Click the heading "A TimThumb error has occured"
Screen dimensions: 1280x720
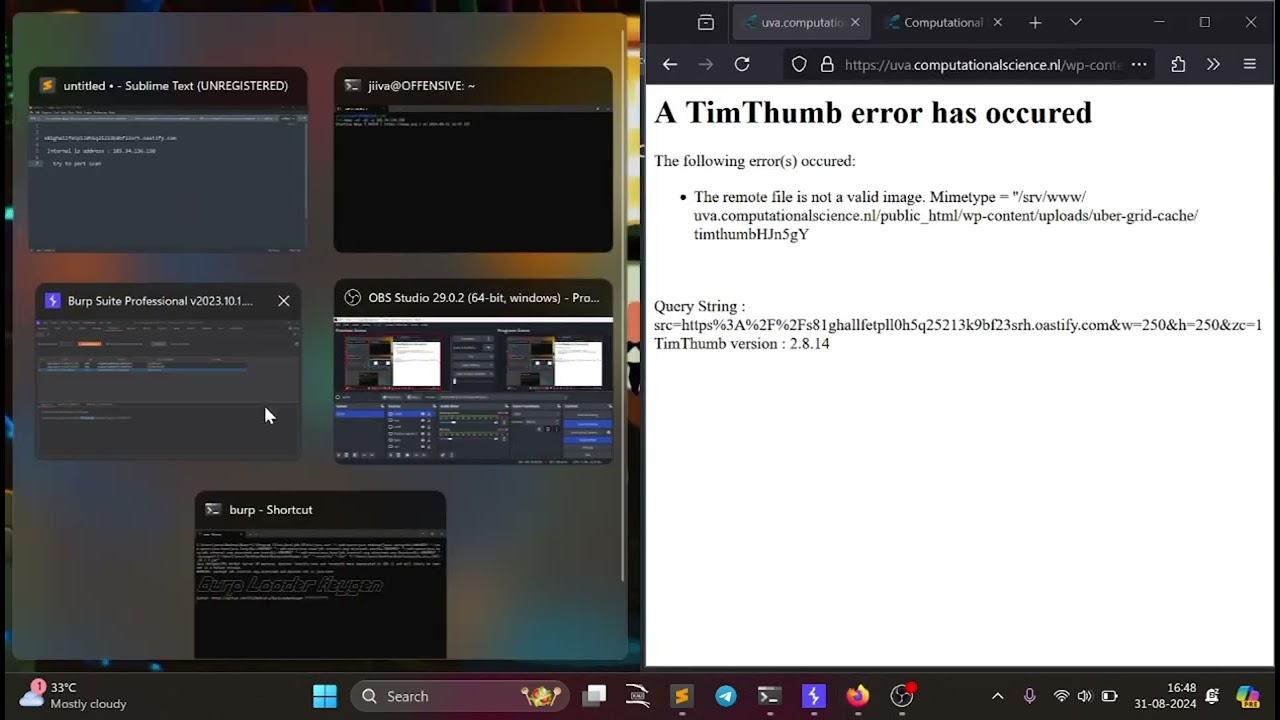873,112
